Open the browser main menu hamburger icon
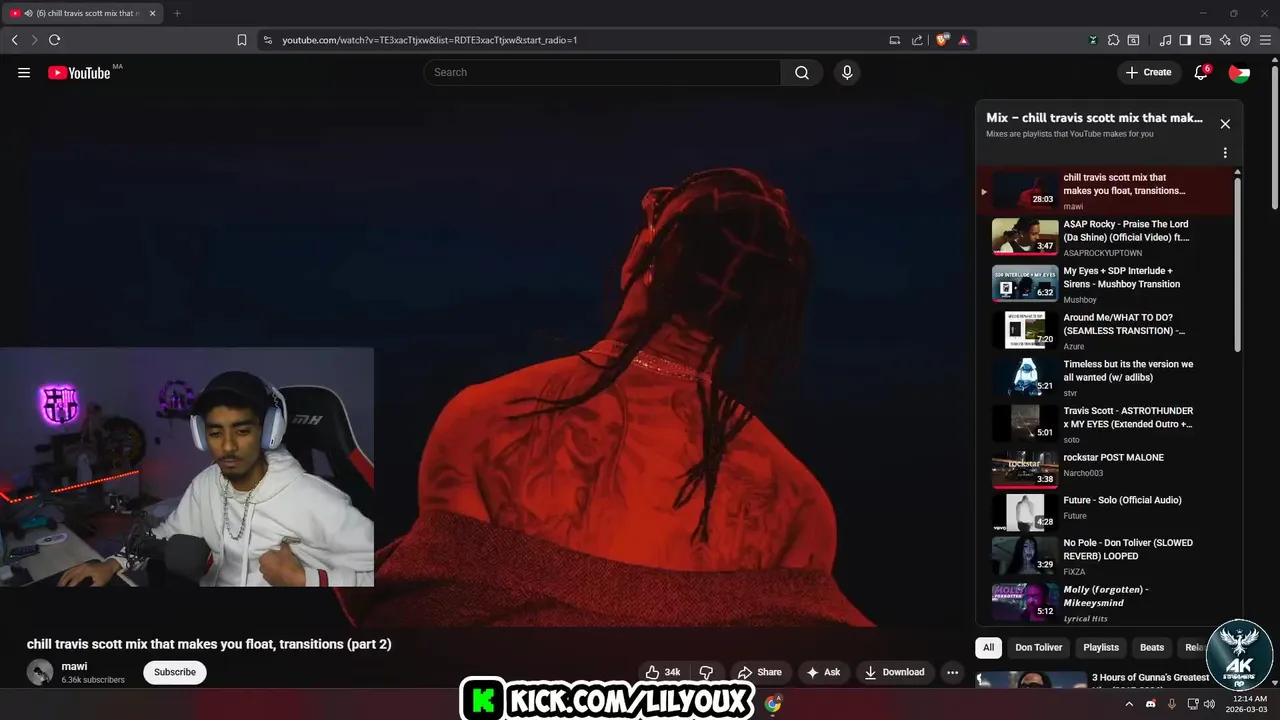The image size is (1280, 720). coord(1266,40)
